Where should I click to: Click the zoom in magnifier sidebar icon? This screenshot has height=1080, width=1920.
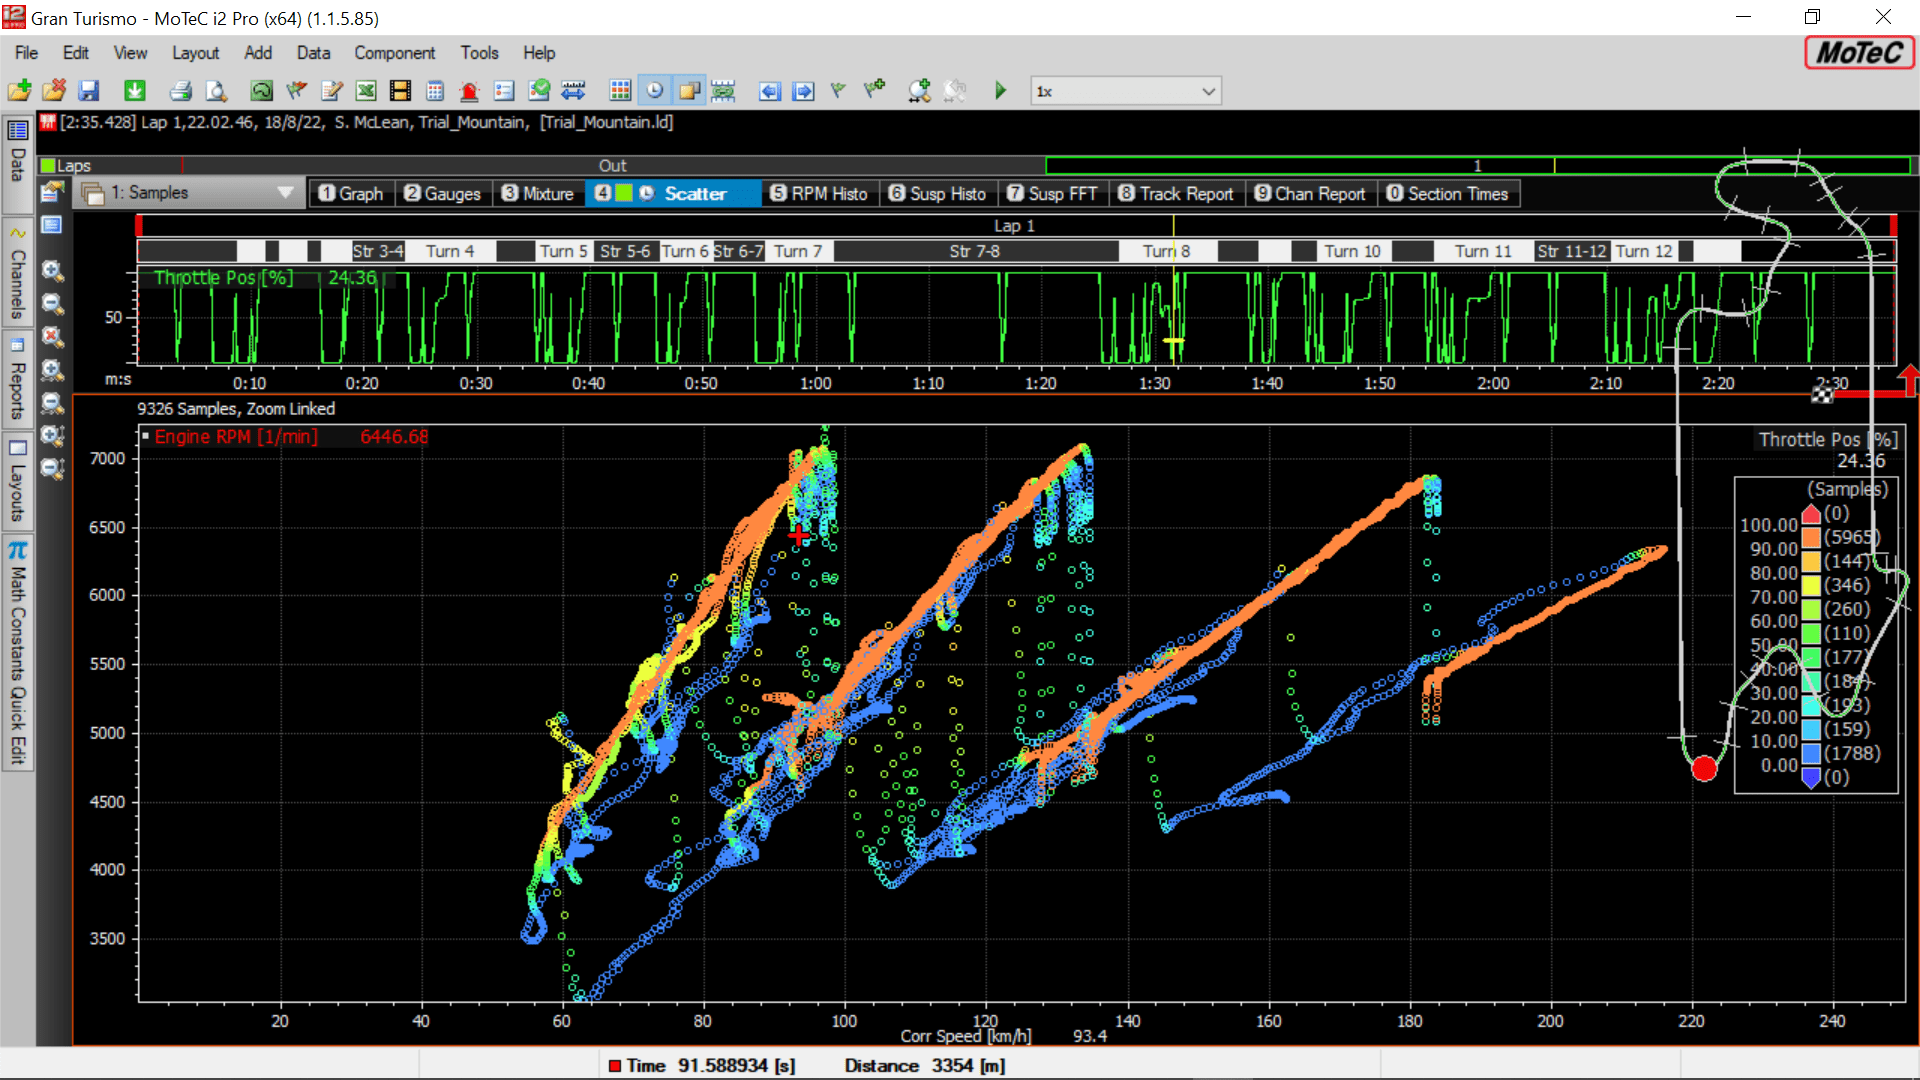[x=53, y=271]
